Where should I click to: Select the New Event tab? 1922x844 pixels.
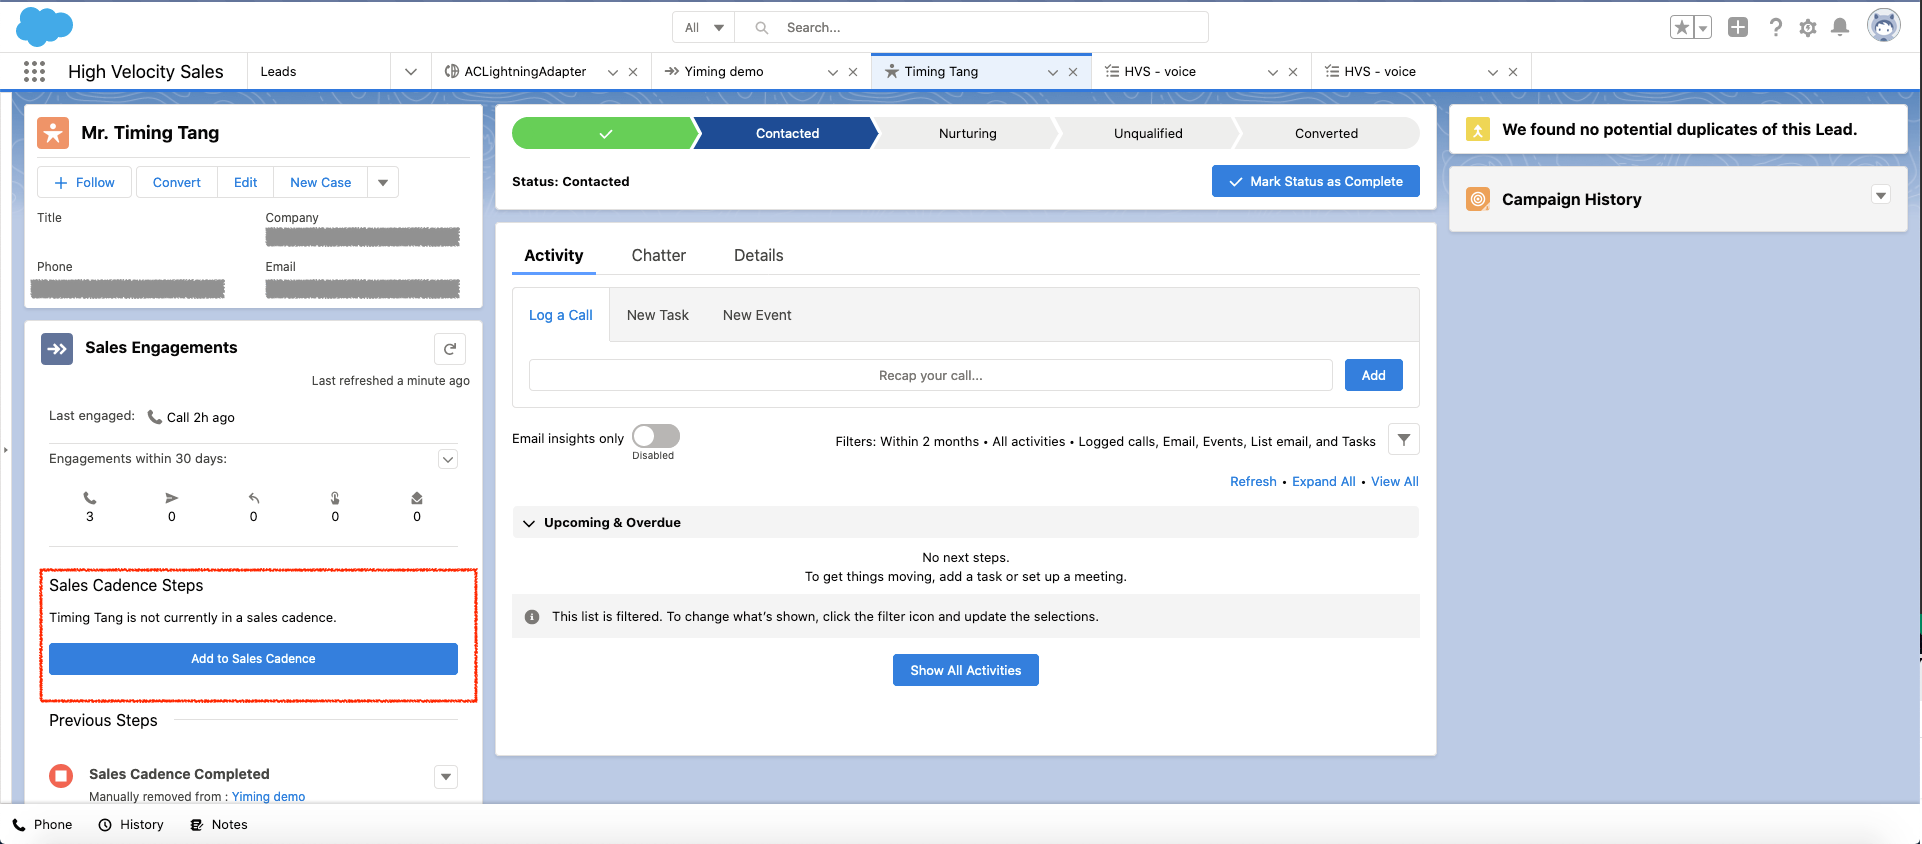click(757, 316)
